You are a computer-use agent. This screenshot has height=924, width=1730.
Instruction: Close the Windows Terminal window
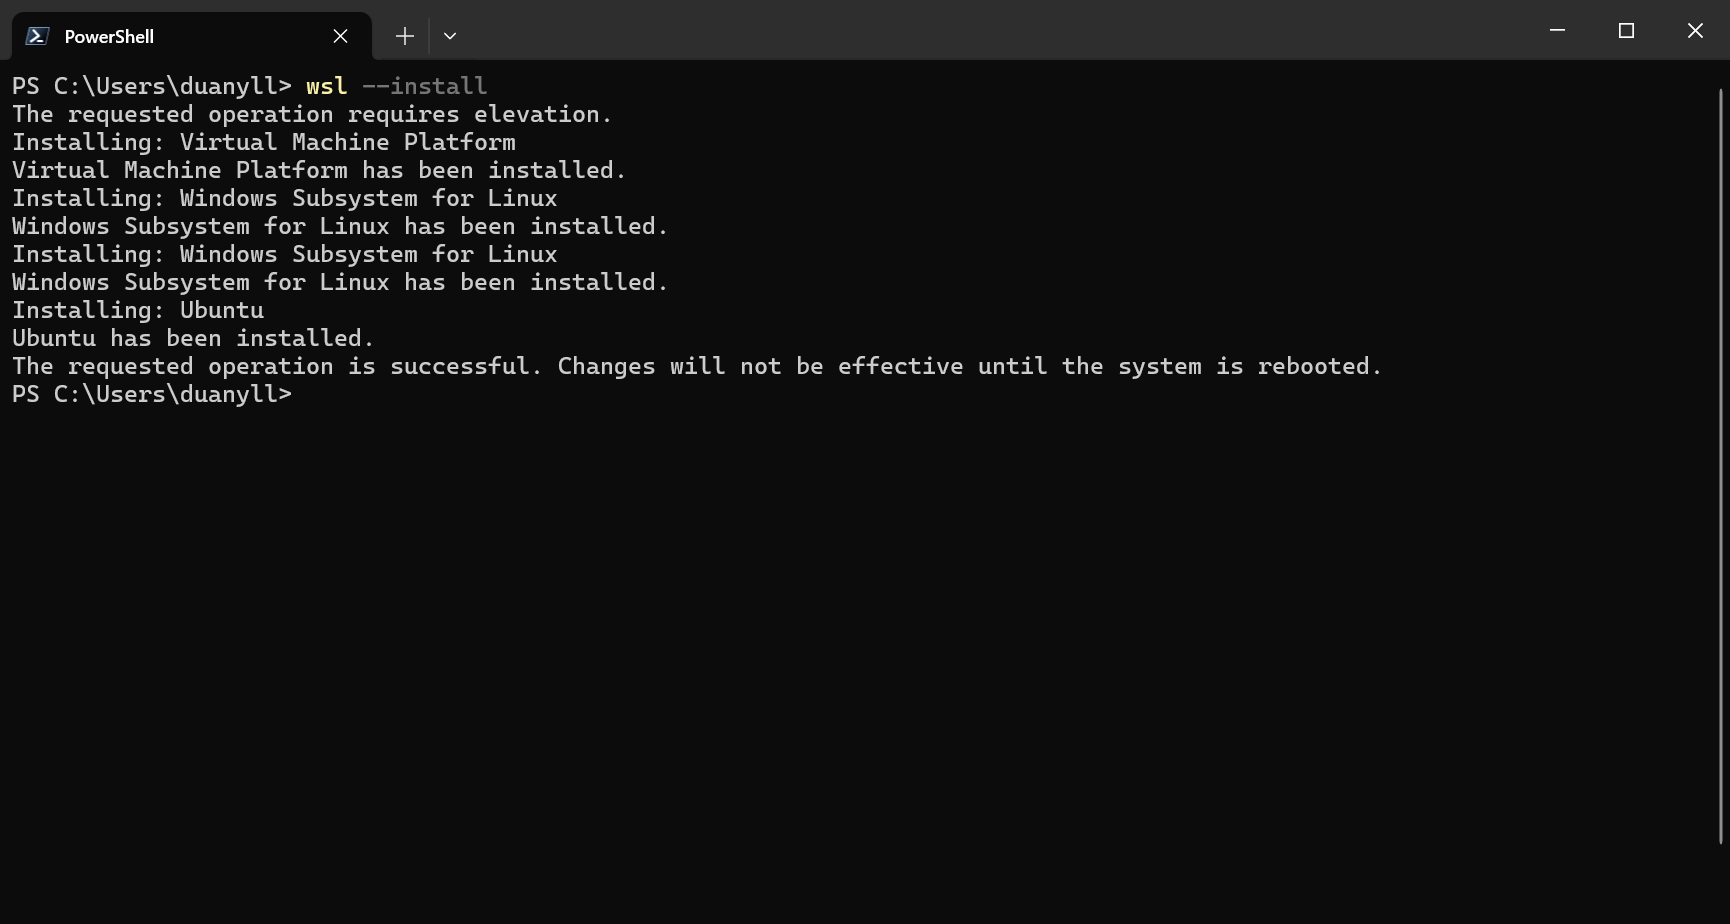click(1695, 30)
